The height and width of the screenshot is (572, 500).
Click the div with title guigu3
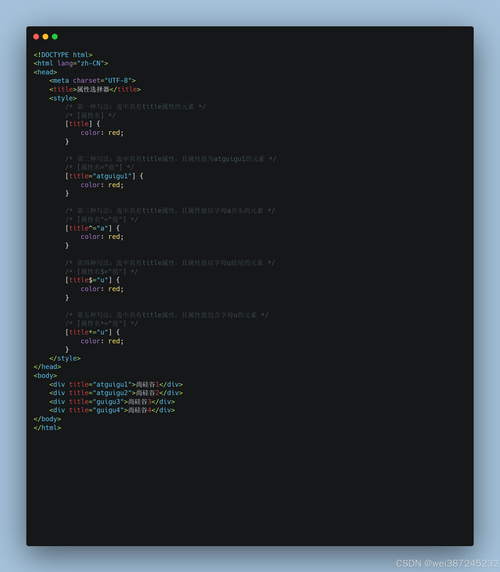click(112, 402)
